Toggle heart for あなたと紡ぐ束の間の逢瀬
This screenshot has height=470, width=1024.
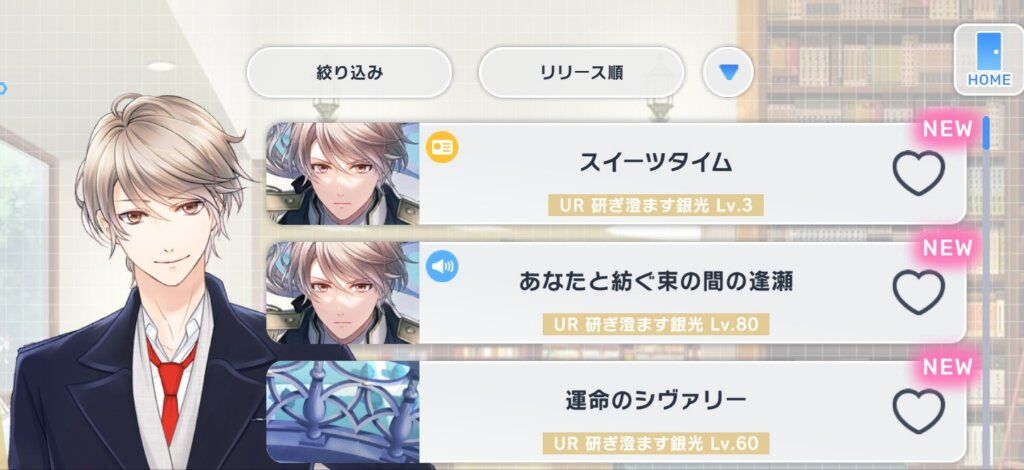click(x=918, y=292)
